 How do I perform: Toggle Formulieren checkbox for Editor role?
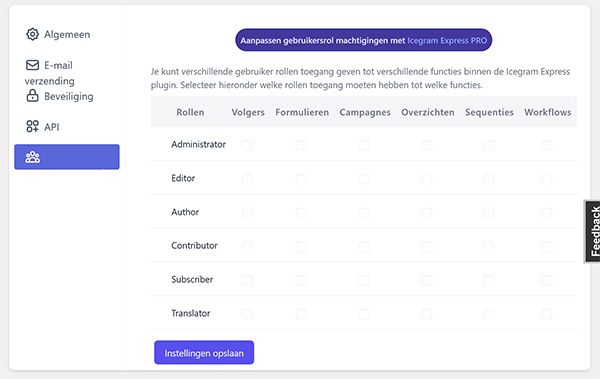tap(301, 179)
